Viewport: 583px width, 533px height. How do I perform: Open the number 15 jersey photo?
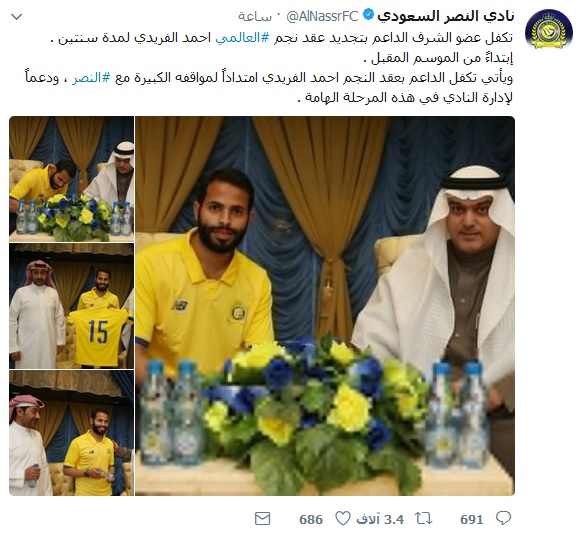click(71, 306)
